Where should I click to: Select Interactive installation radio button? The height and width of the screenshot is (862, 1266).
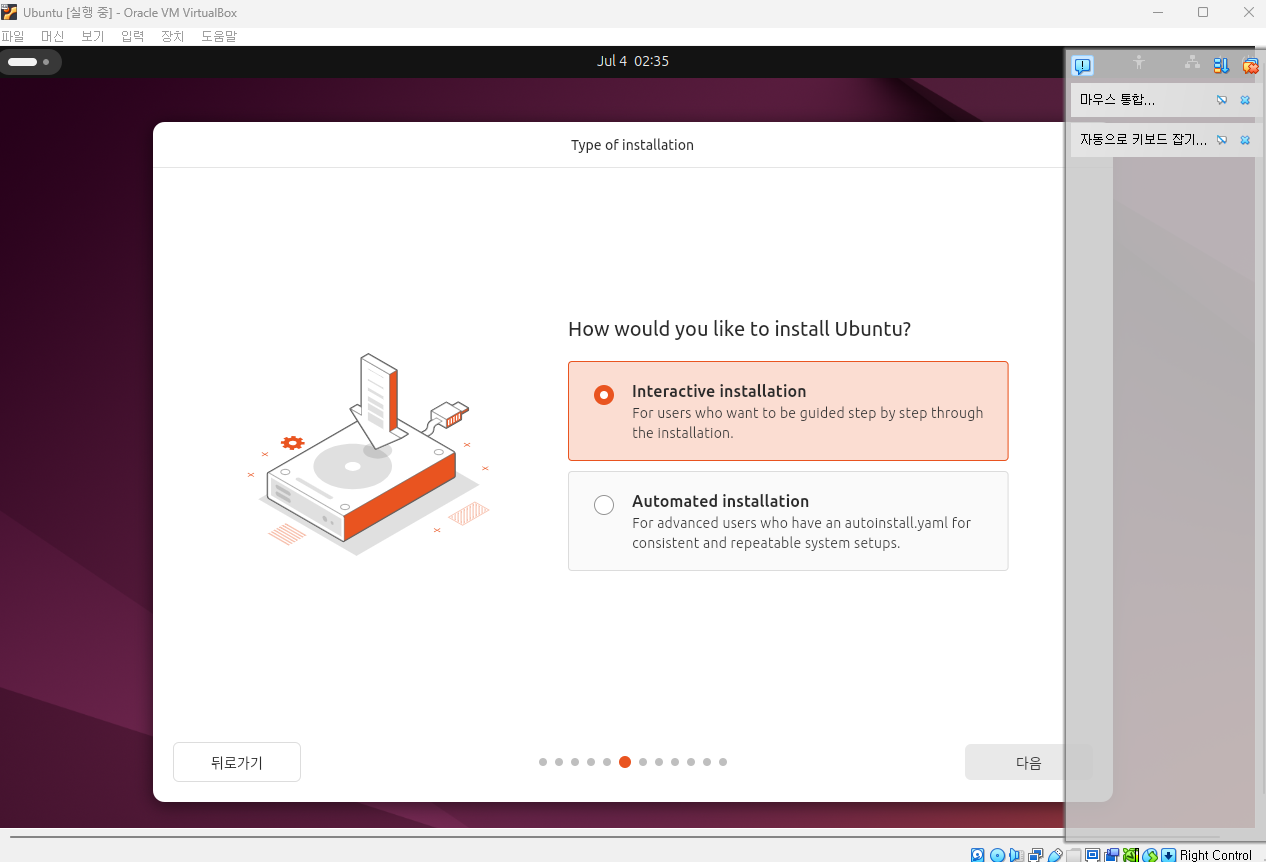click(x=604, y=395)
